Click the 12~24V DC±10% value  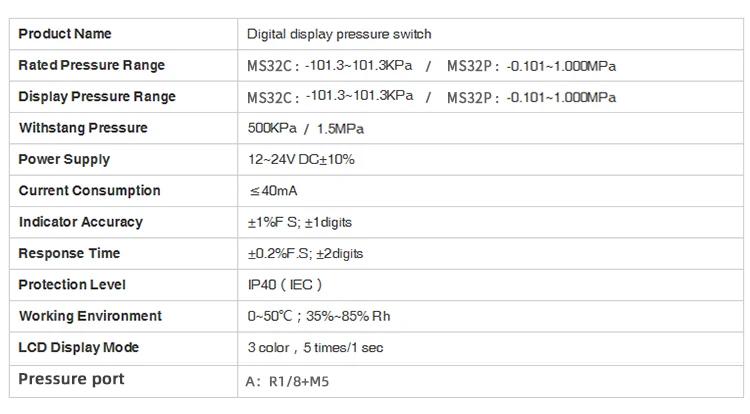coord(301,160)
